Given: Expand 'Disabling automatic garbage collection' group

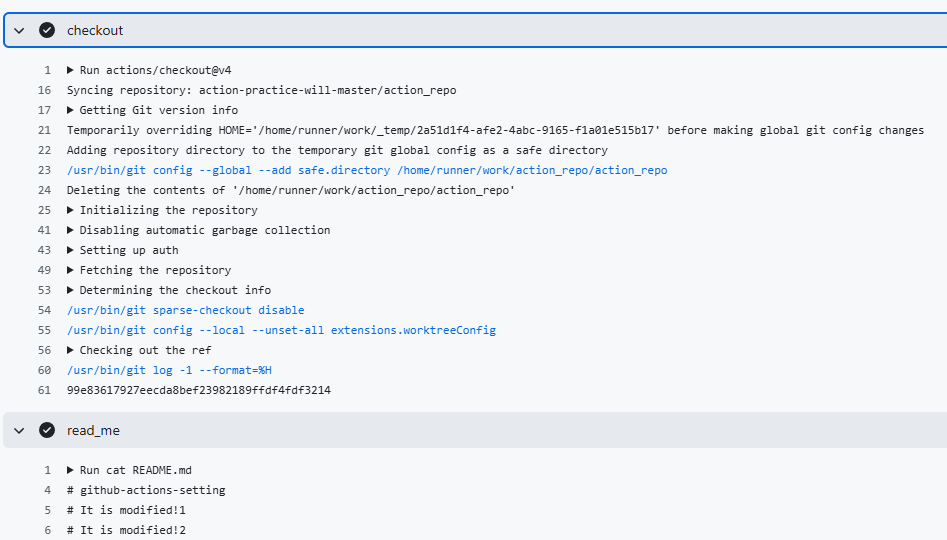Looking at the screenshot, I should coord(71,230).
